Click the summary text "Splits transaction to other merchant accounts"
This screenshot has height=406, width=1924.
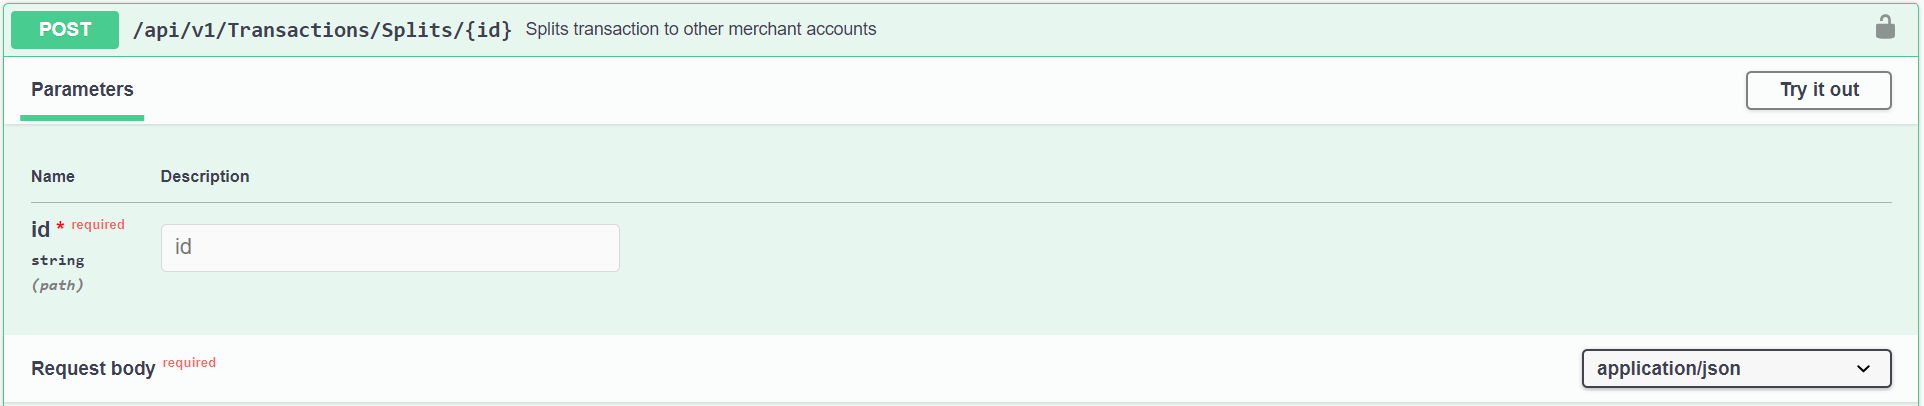701,30
